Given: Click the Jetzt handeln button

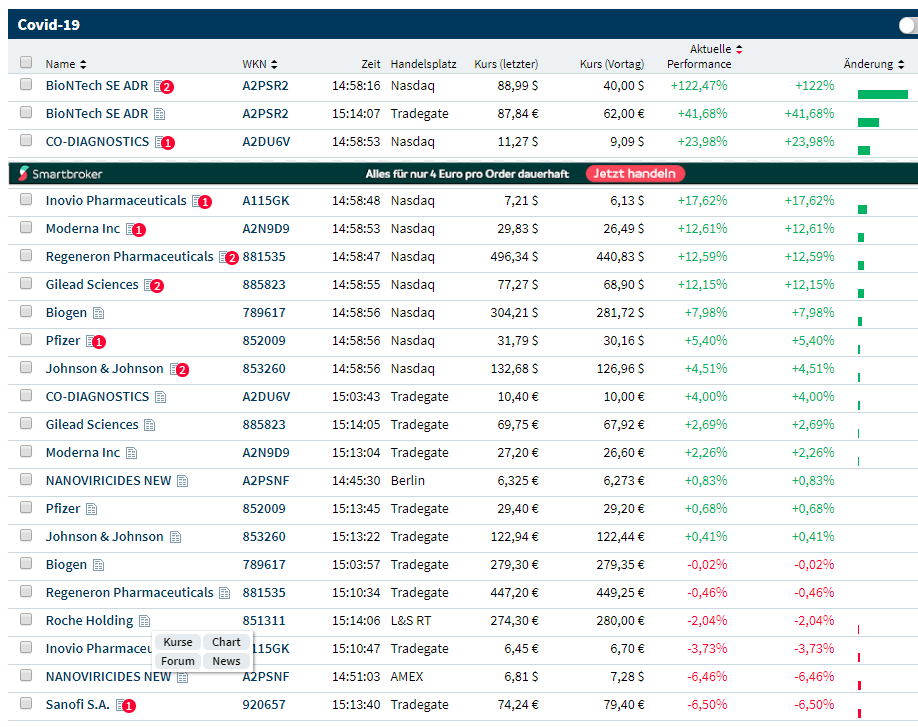Looking at the screenshot, I should 635,173.
